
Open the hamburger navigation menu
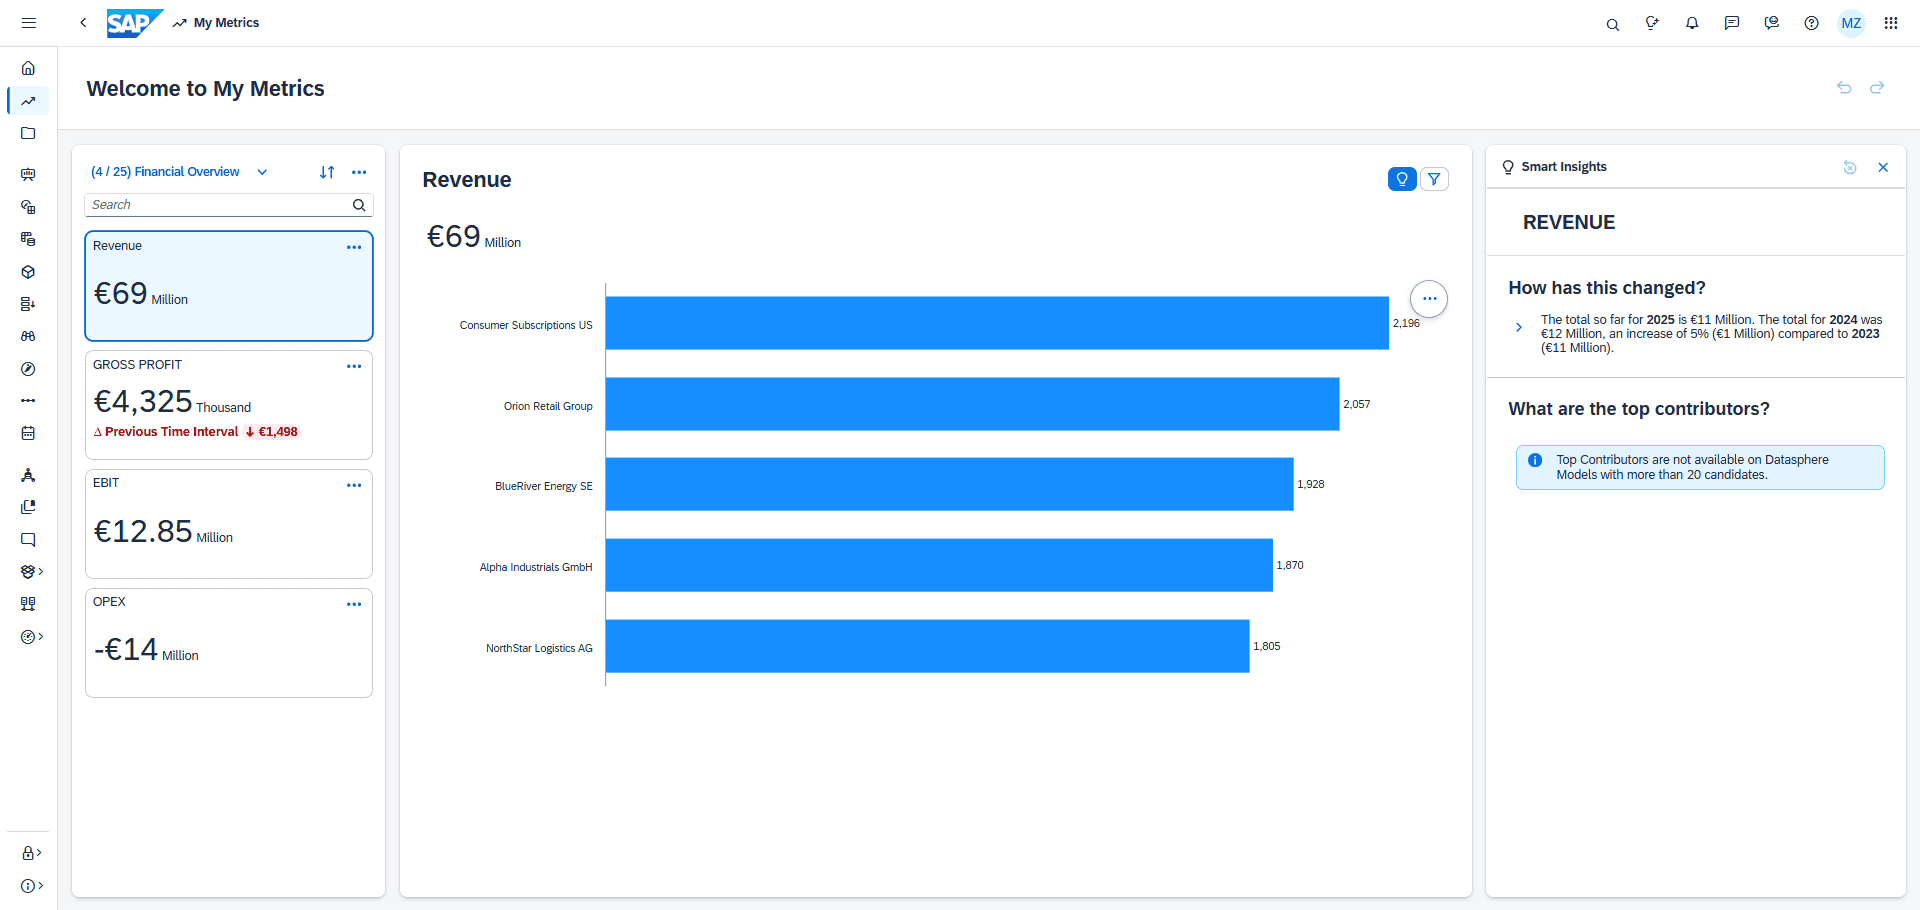pyautogui.click(x=29, y=23)
